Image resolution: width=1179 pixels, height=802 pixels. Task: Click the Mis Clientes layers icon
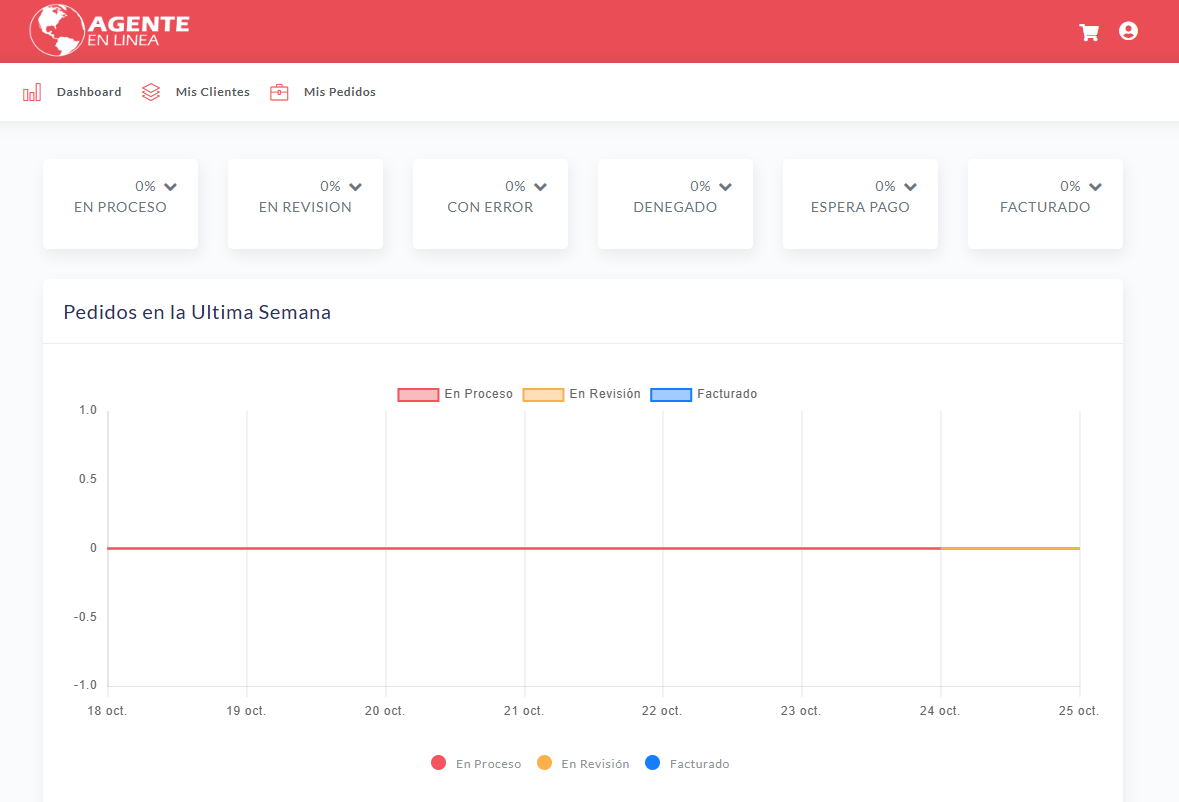(x=151, y=92)
